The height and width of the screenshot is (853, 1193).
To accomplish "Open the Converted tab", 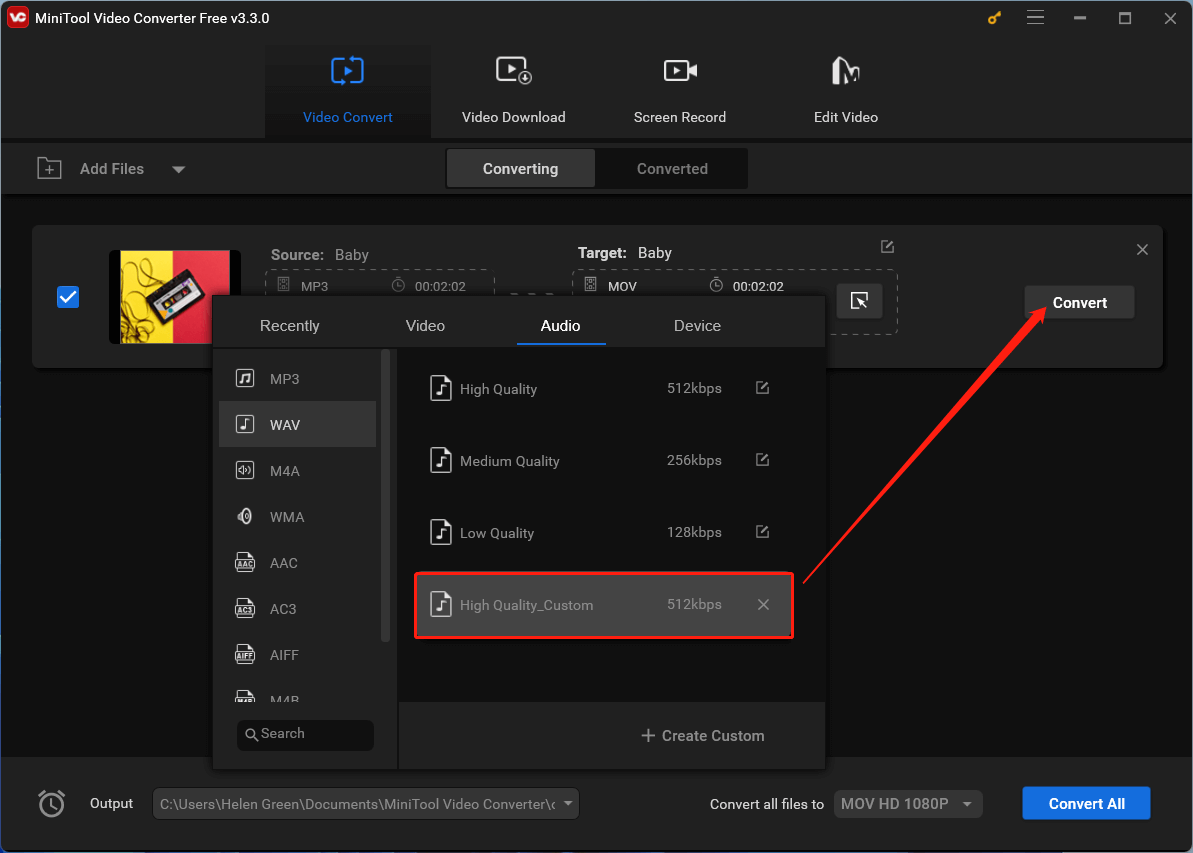I will coord(672,168).
